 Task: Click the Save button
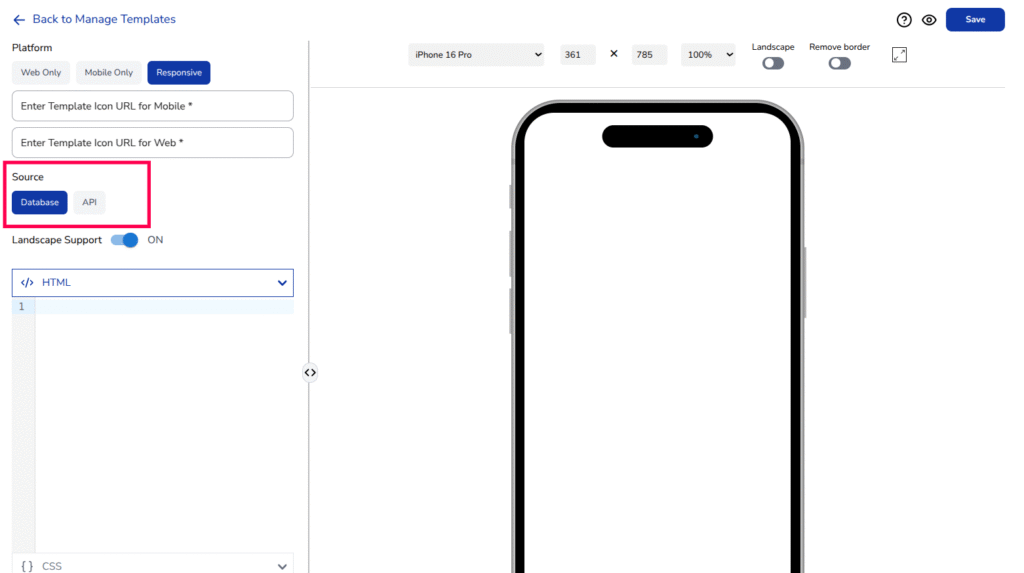974,20
